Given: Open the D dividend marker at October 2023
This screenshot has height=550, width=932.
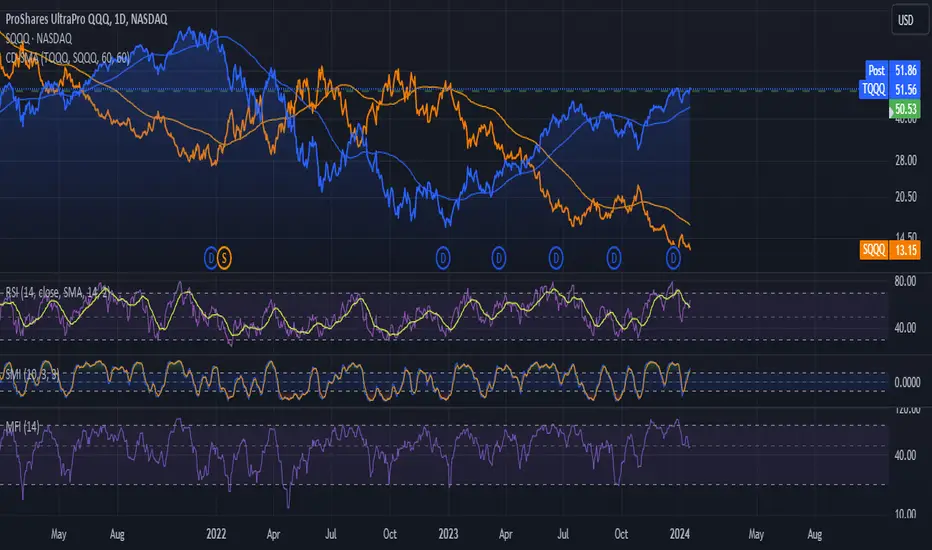Looking at the screenshot, I should click(x=613, y=258).
